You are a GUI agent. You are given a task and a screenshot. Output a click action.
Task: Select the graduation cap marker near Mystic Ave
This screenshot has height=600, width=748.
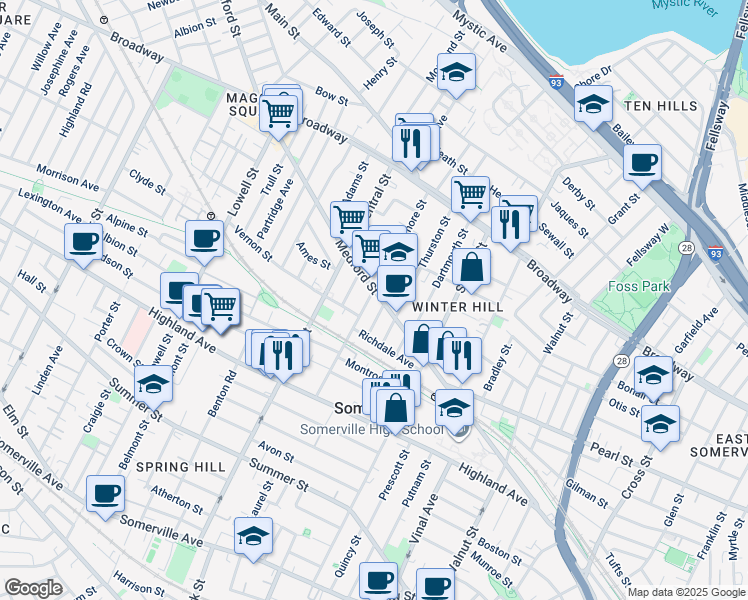coord(456,73)
